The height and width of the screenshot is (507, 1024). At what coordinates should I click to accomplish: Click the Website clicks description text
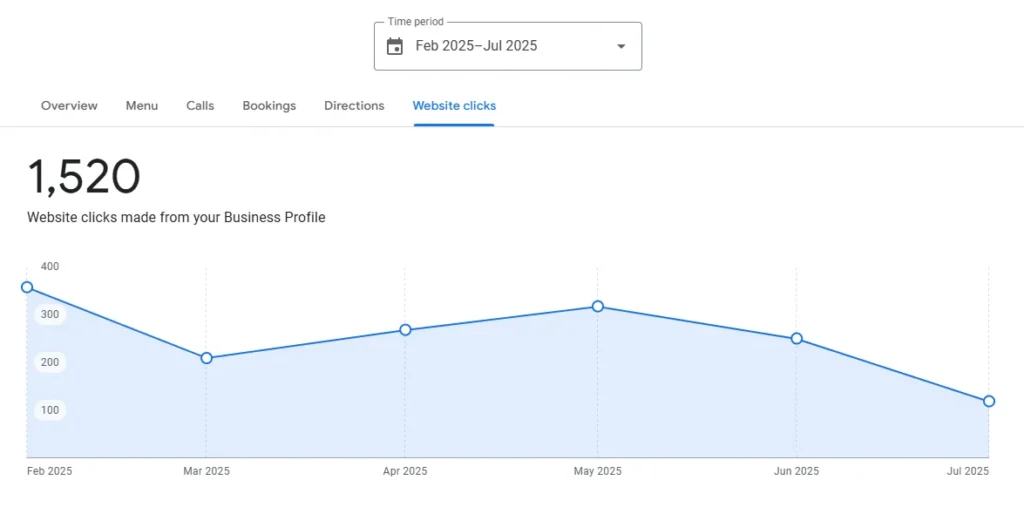tap(176, 217)
